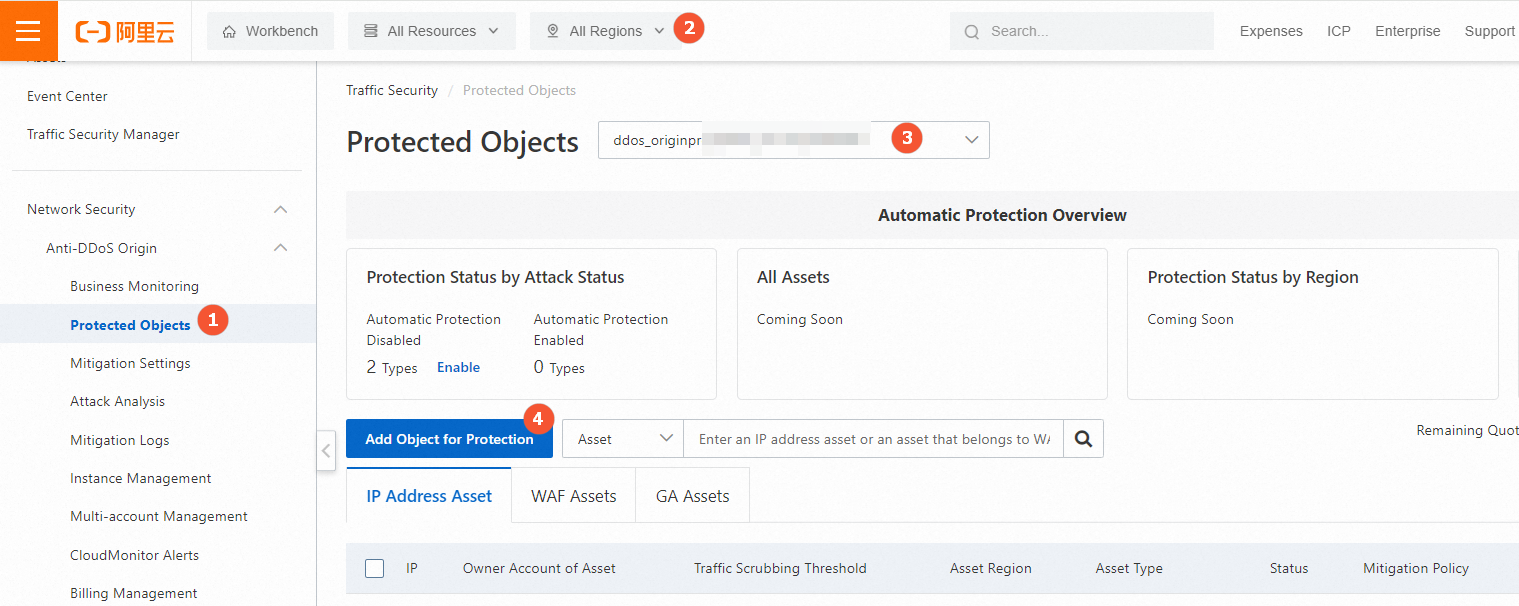1519x606 pixels.
Task: Click the magnifier search button beside asset field
Action: click(x=1083, y=439)
